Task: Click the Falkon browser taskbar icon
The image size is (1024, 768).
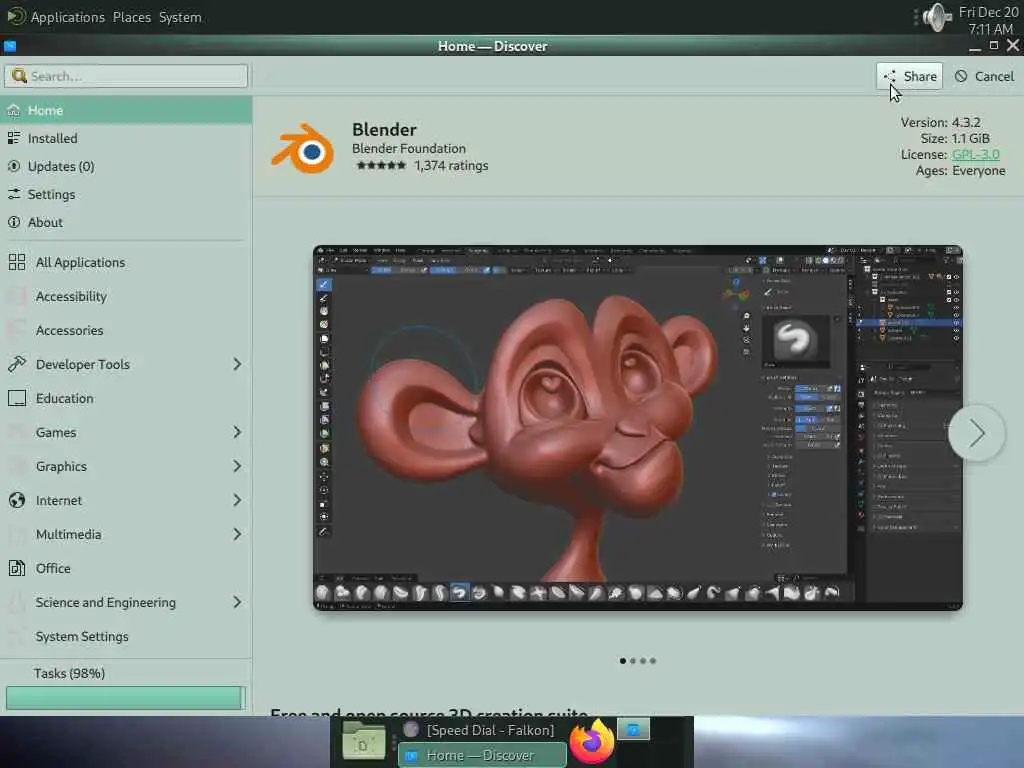Action: pos(411,729)
